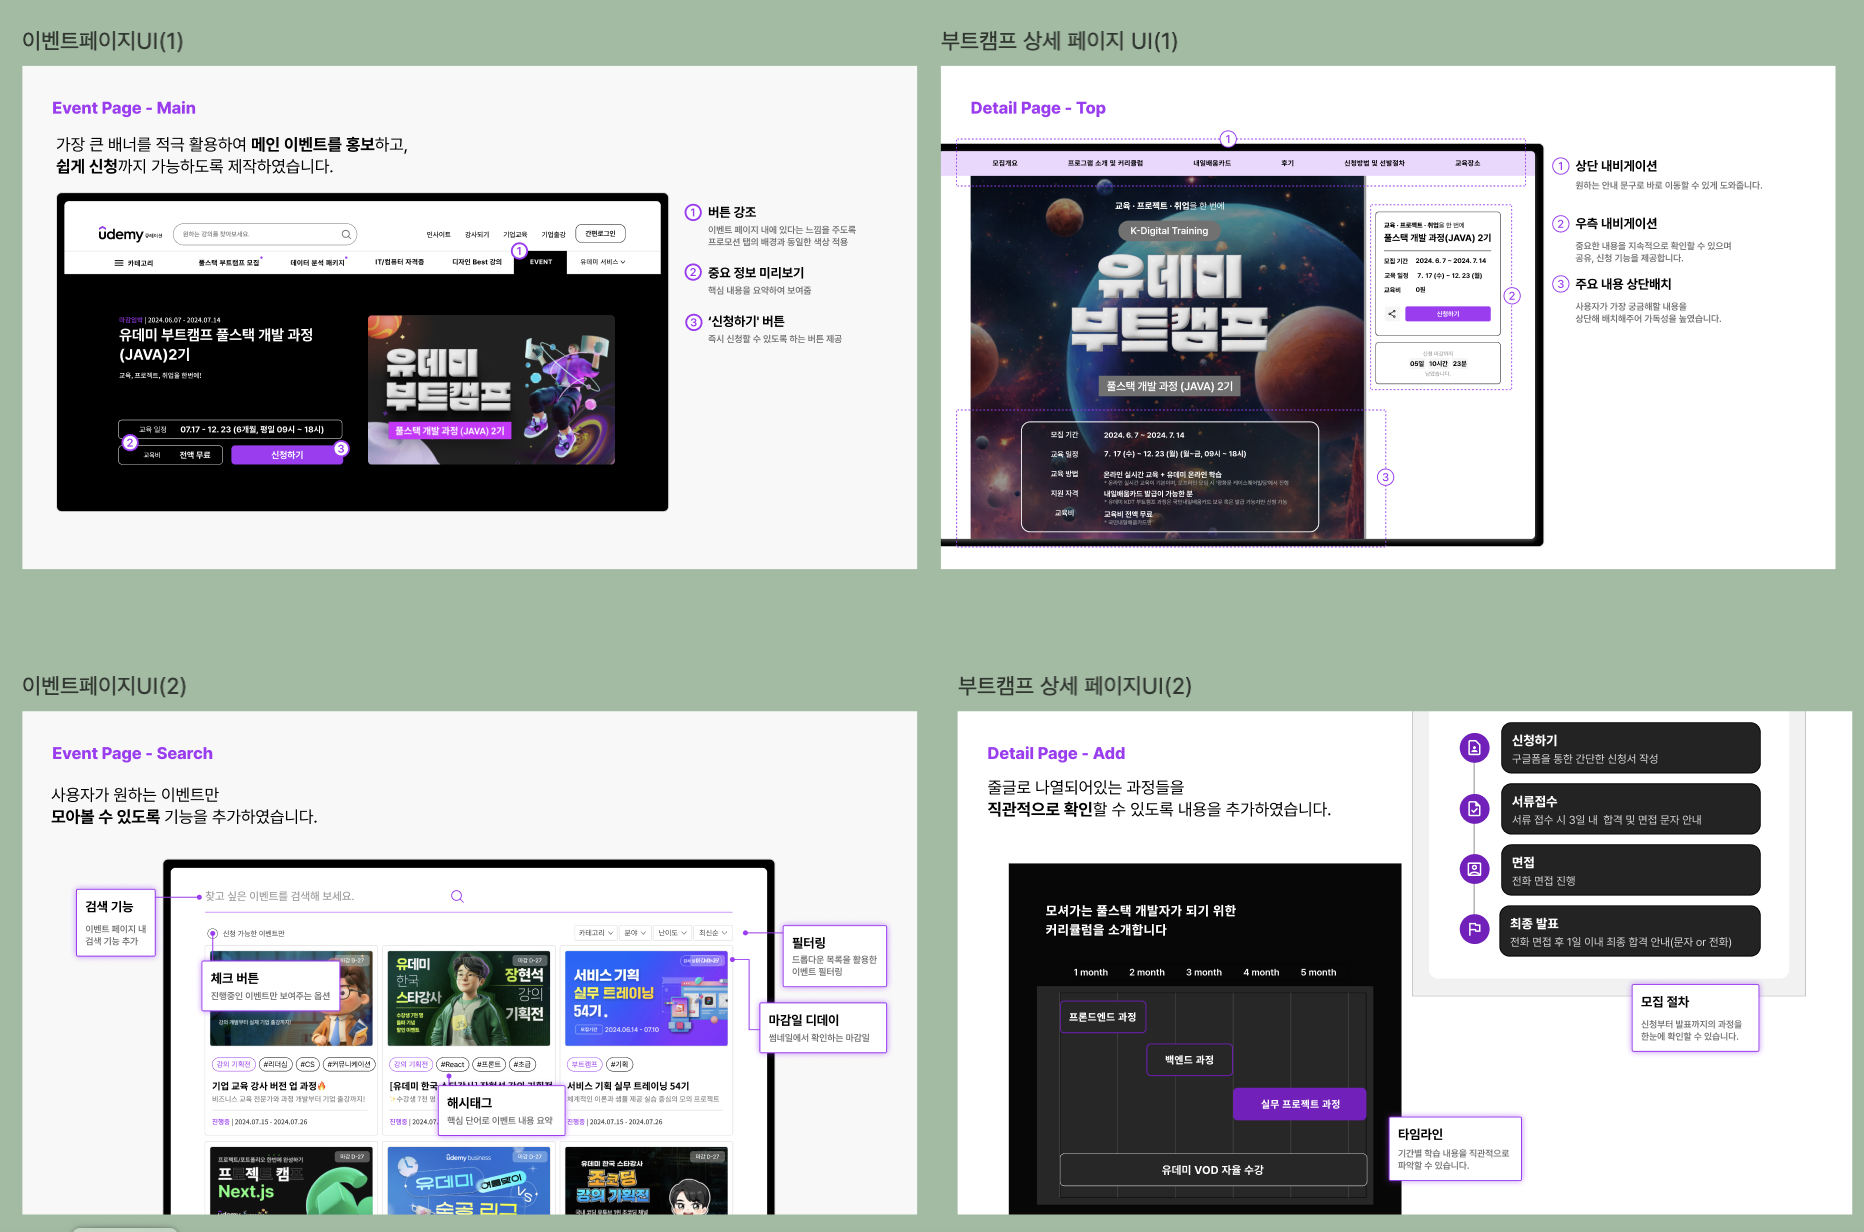
Task: Open the 데이터 분석 패키지 nav item
Action: tap(318, 263)
